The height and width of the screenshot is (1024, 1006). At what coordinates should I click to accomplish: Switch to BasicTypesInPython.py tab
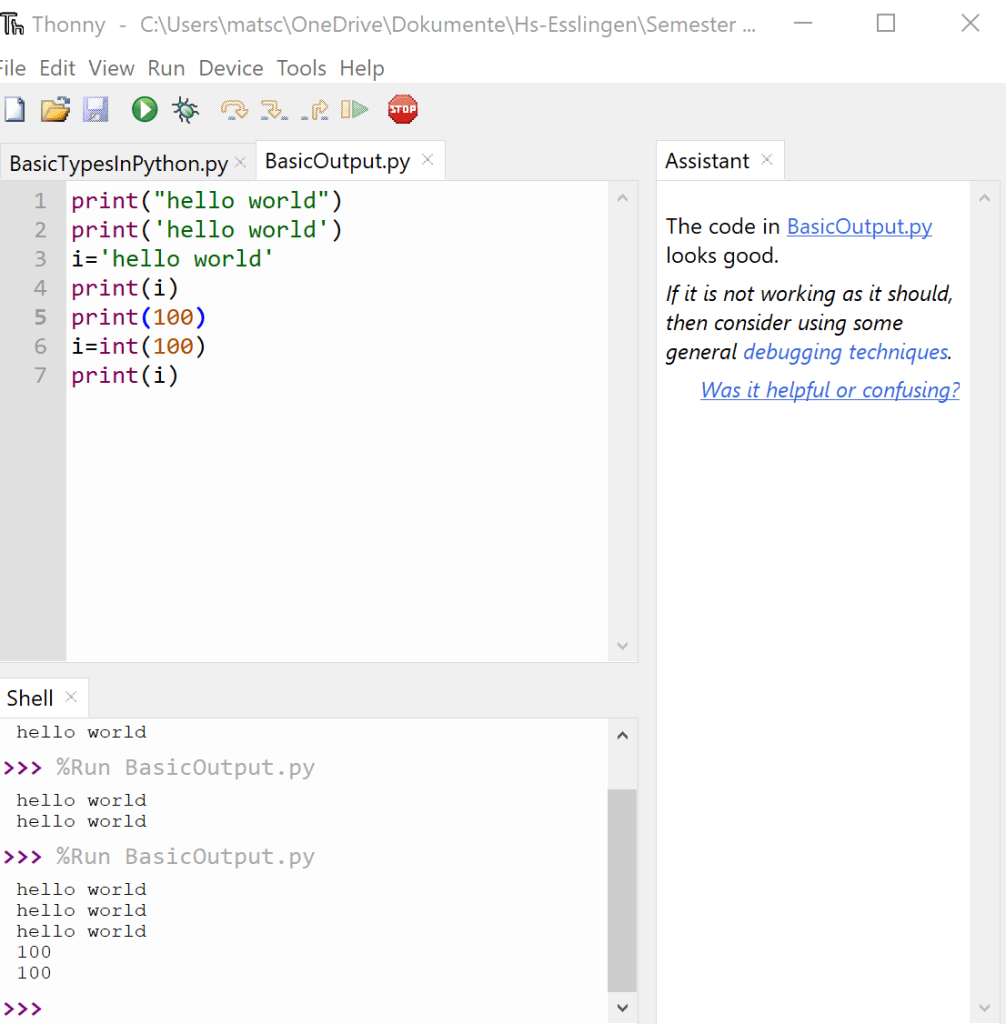coord(118,163)
